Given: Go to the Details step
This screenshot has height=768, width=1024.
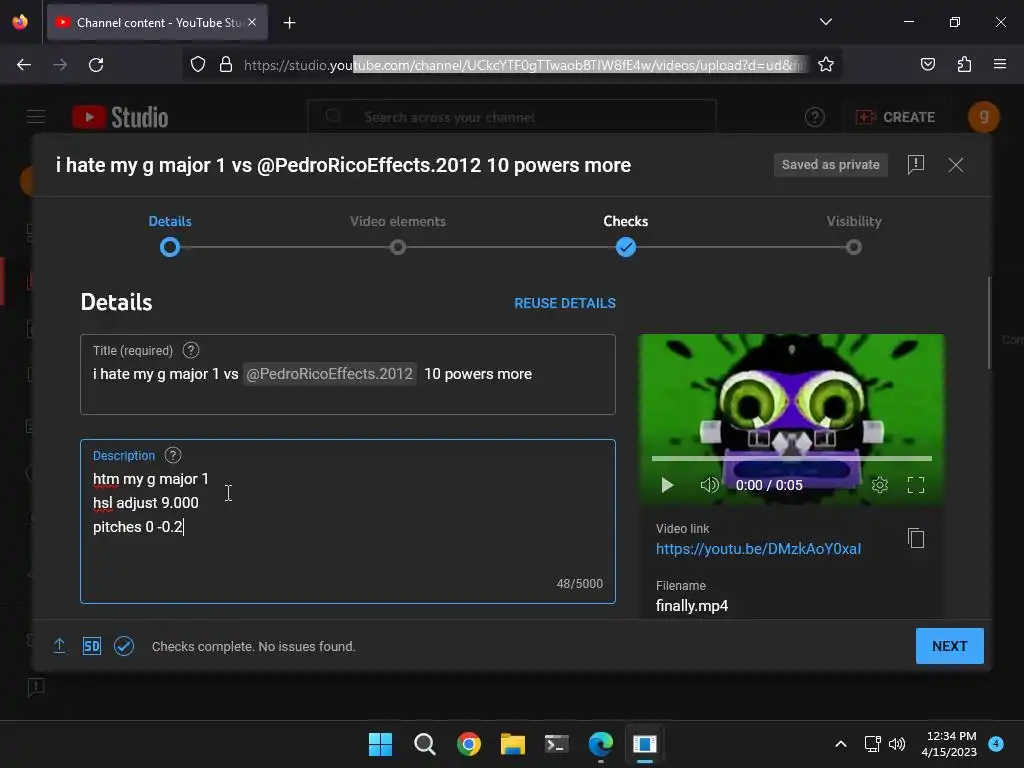Looking at the screenshot, I should point(170,236).
